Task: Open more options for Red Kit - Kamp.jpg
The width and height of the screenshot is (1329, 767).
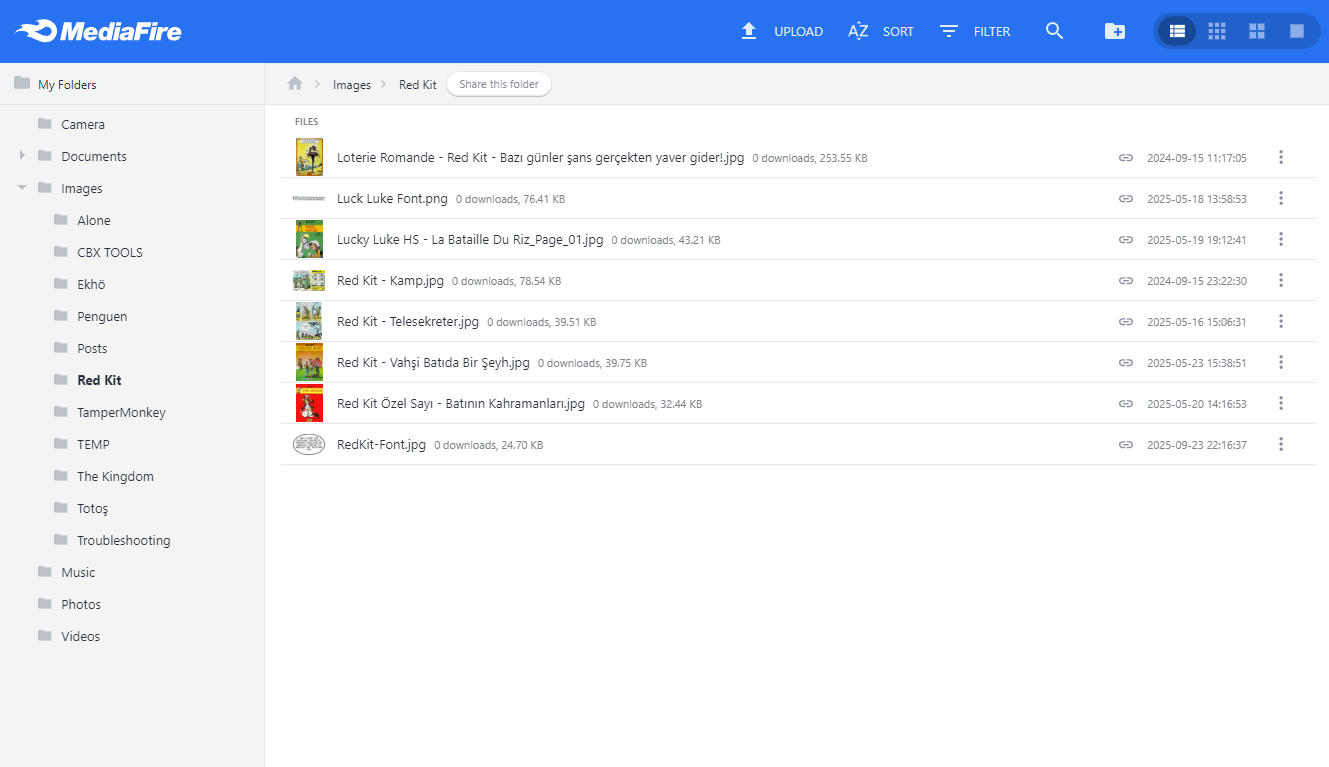Action: [x=1280, y=281]
